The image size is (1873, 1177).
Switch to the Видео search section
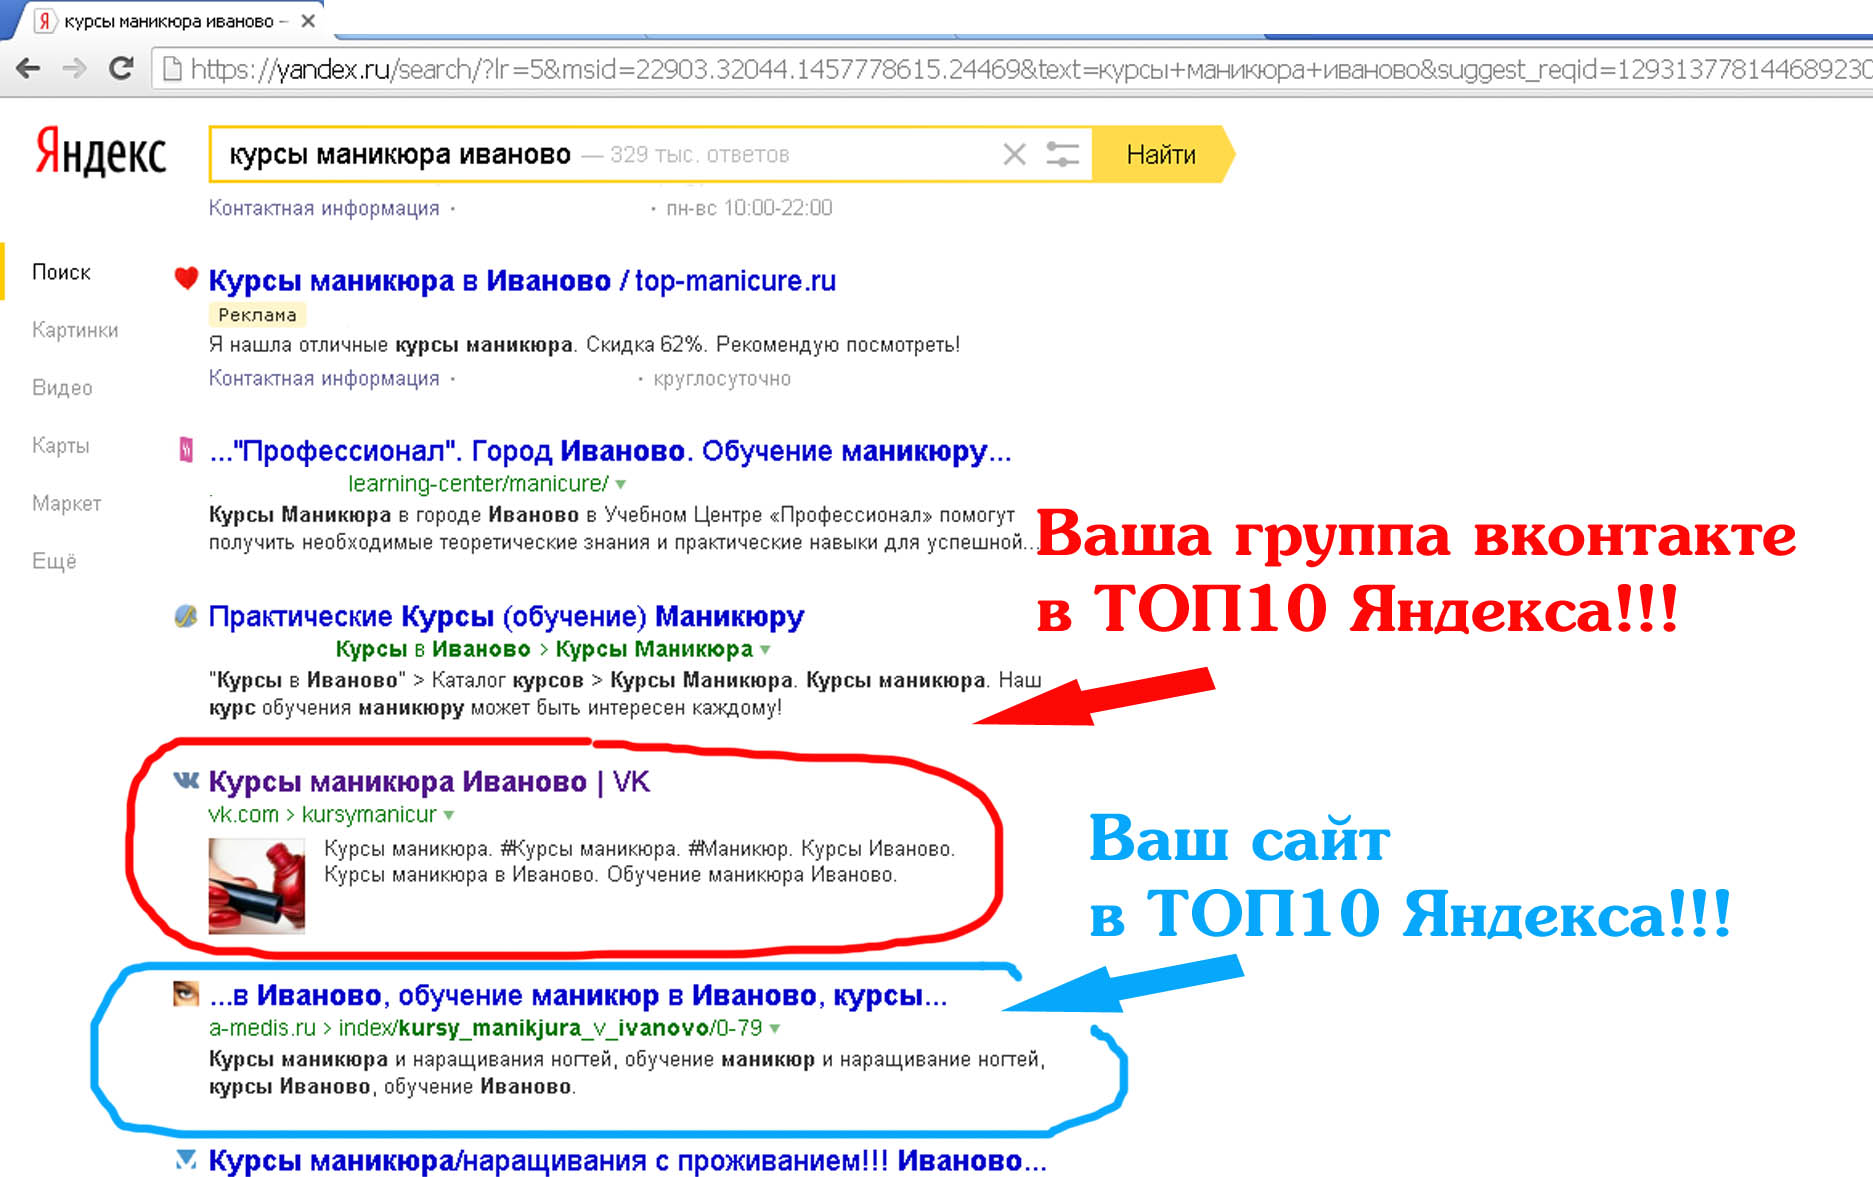point(62,388)
